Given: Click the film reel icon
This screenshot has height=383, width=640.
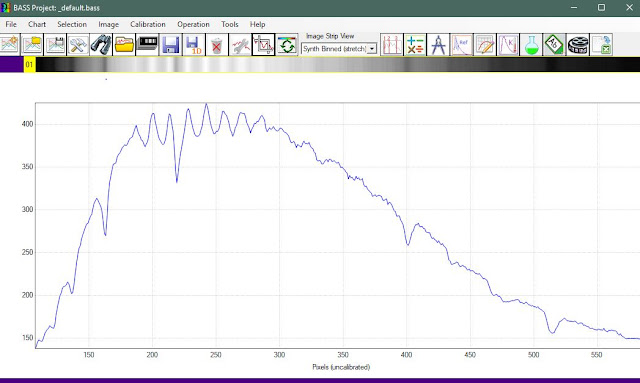Looking at the screenshot, I should coord(578,45).
